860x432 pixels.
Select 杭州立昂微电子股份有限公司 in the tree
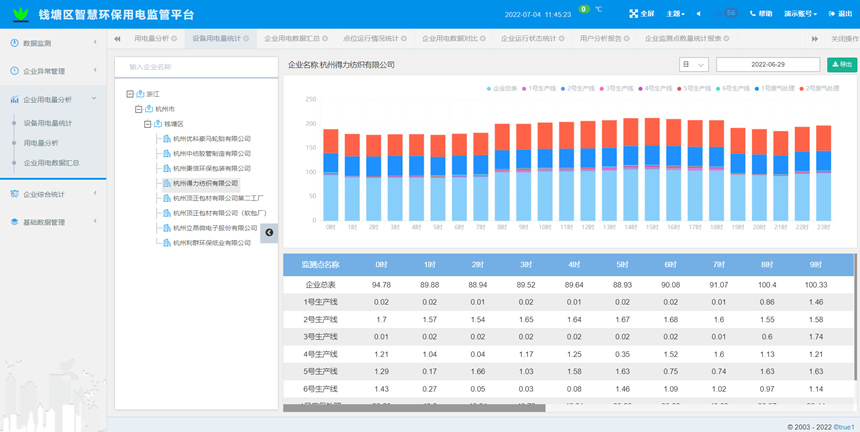214,228
